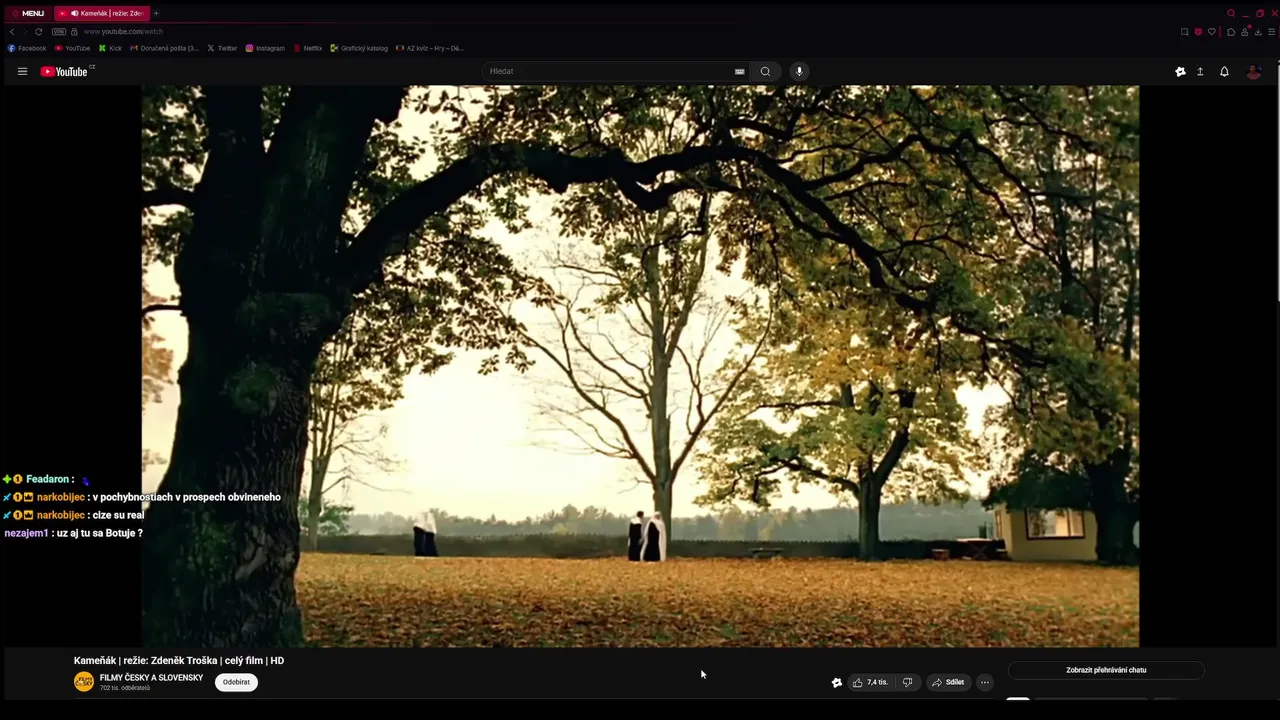Bookmark page with the heart icon
The image size is (1280, 720).
point(1212,32)
